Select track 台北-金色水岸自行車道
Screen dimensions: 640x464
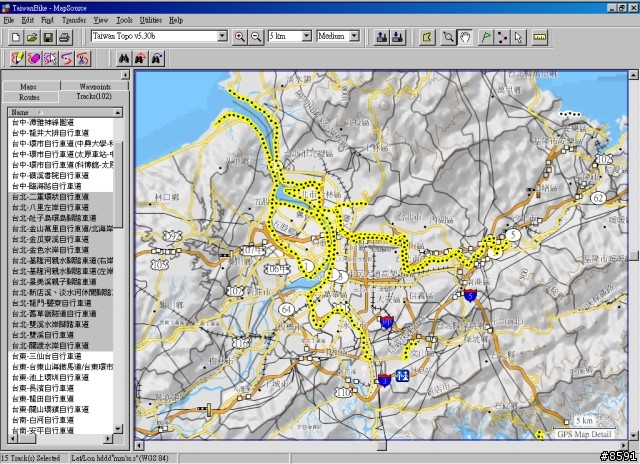50,250
